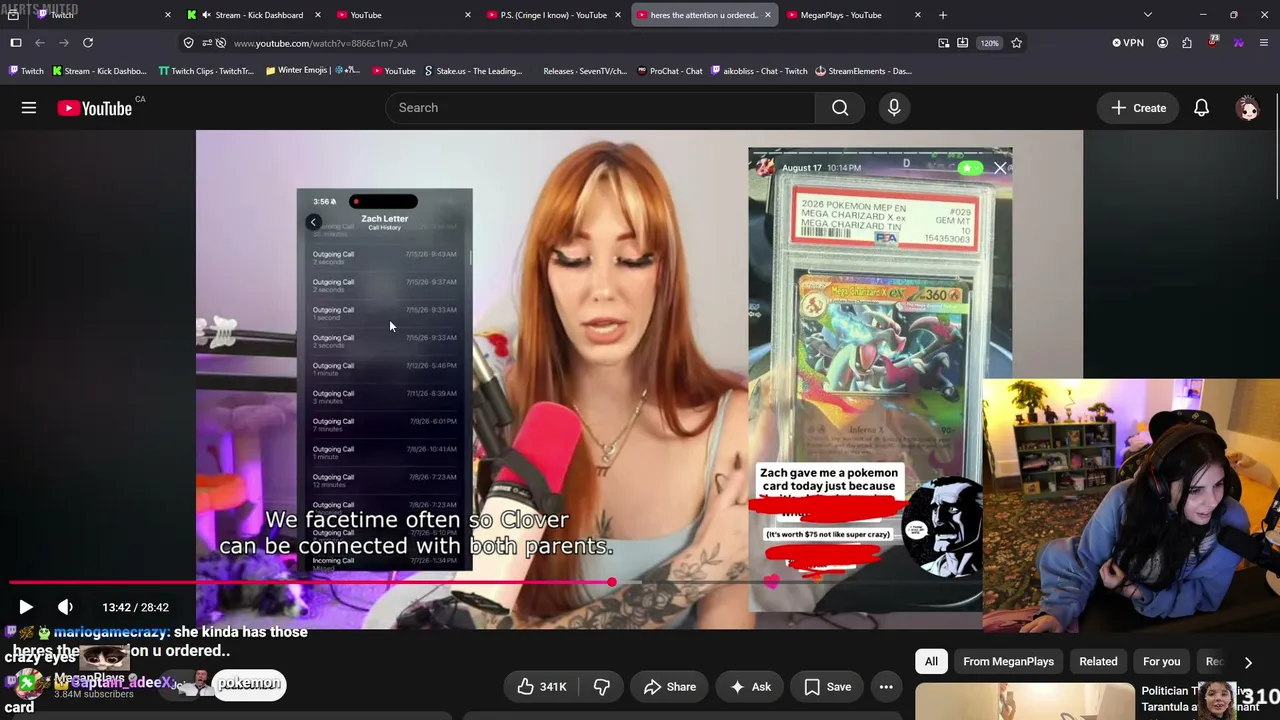Go back using the browser back arrow
Screen dimensions: 1280x720
pos(40,43)
